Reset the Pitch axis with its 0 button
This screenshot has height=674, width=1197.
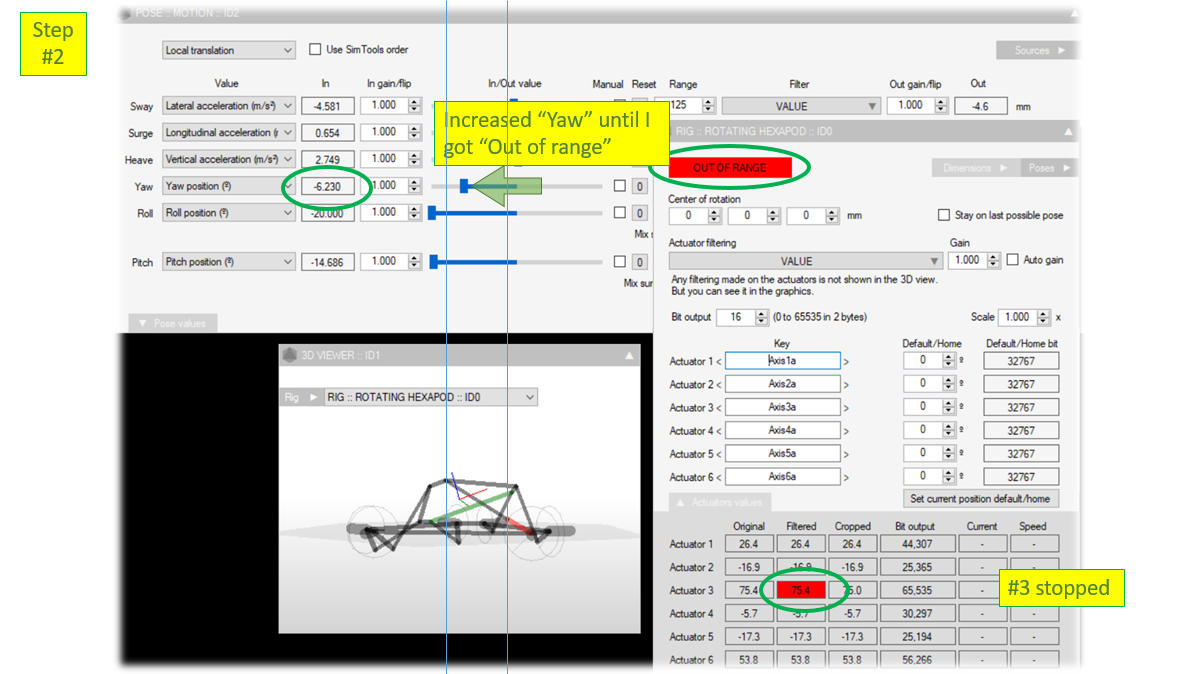click(639, 262)
